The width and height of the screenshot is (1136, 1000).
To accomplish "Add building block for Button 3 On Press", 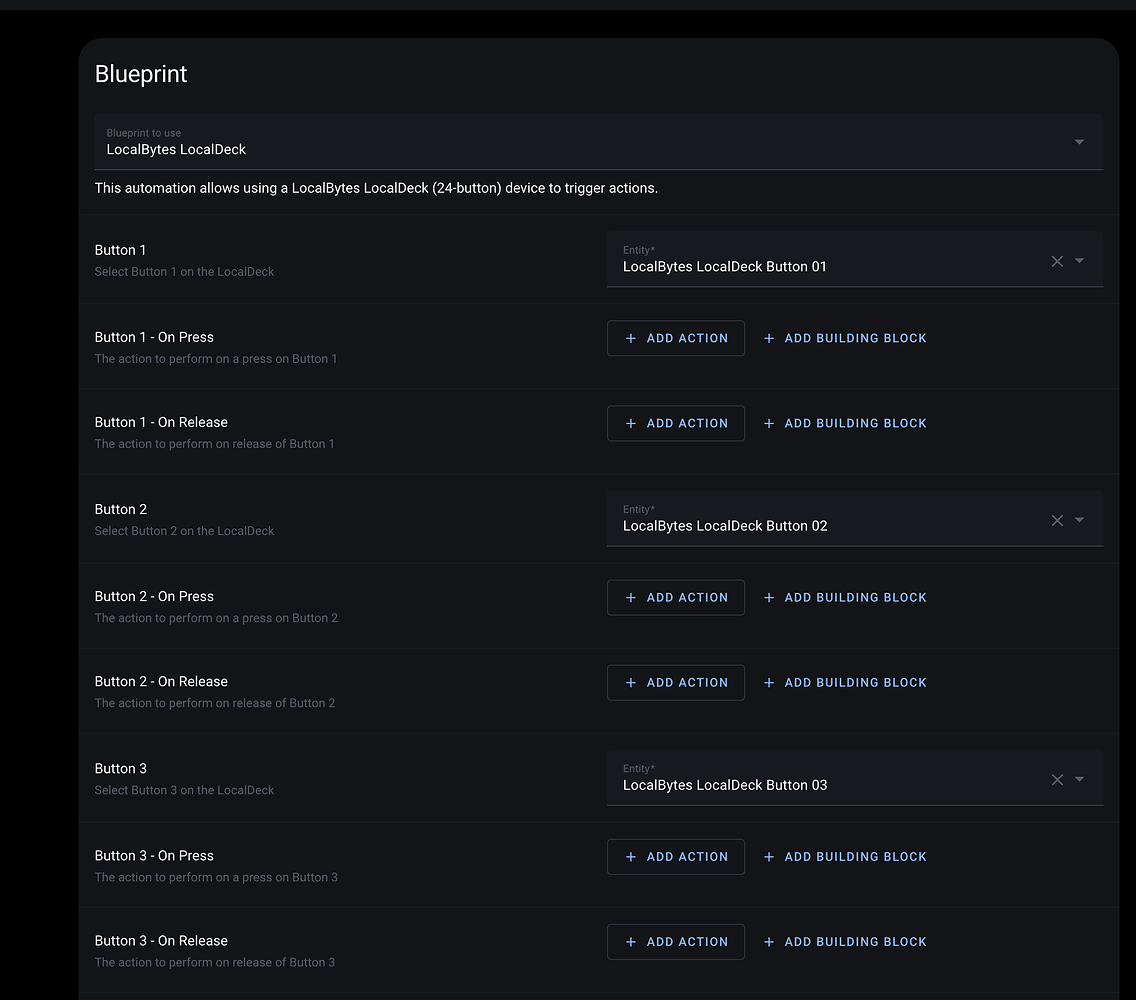I will (845, 857).
